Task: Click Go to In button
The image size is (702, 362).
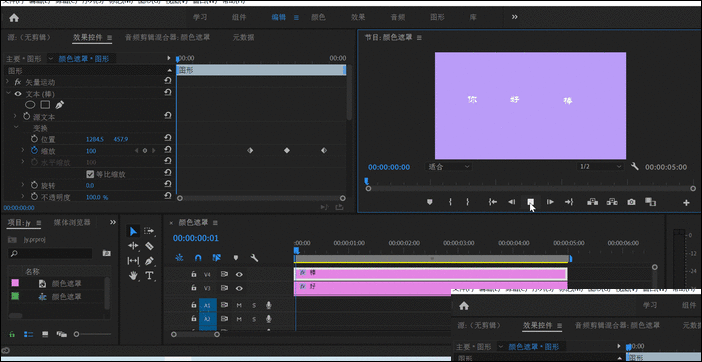Action: click(x=492, y=202)
